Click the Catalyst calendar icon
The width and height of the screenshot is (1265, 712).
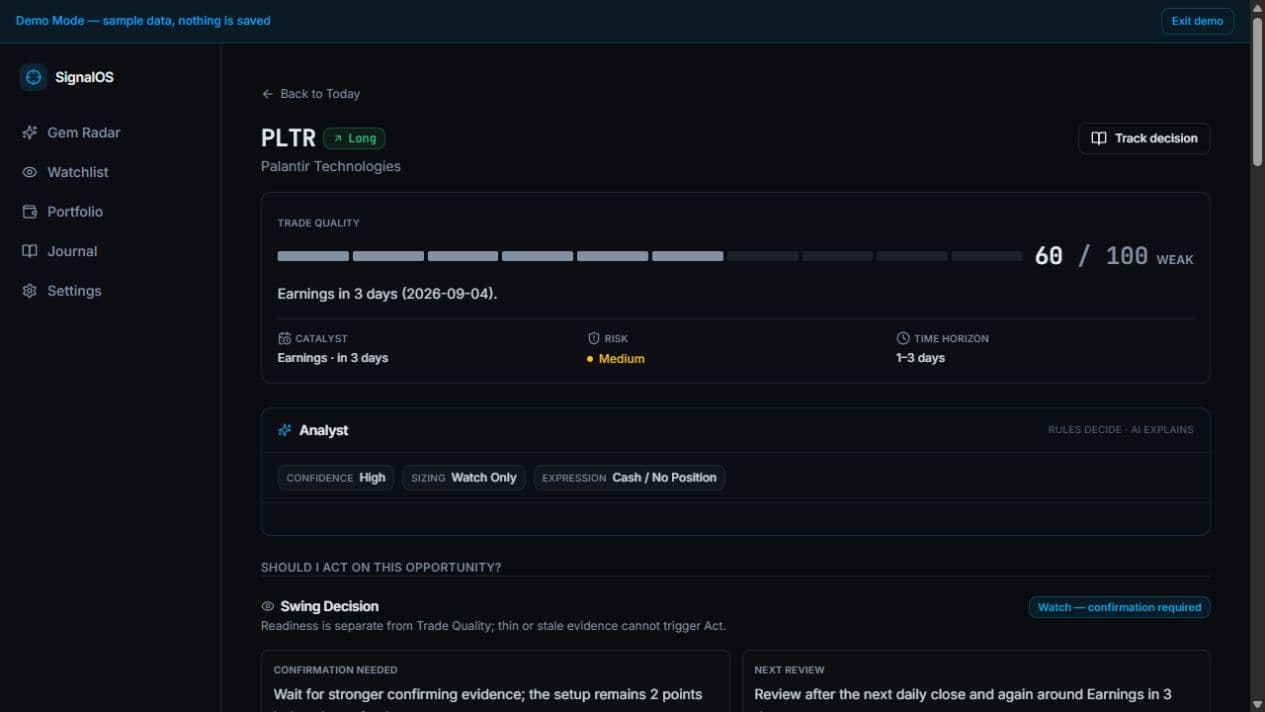point(284,339)
